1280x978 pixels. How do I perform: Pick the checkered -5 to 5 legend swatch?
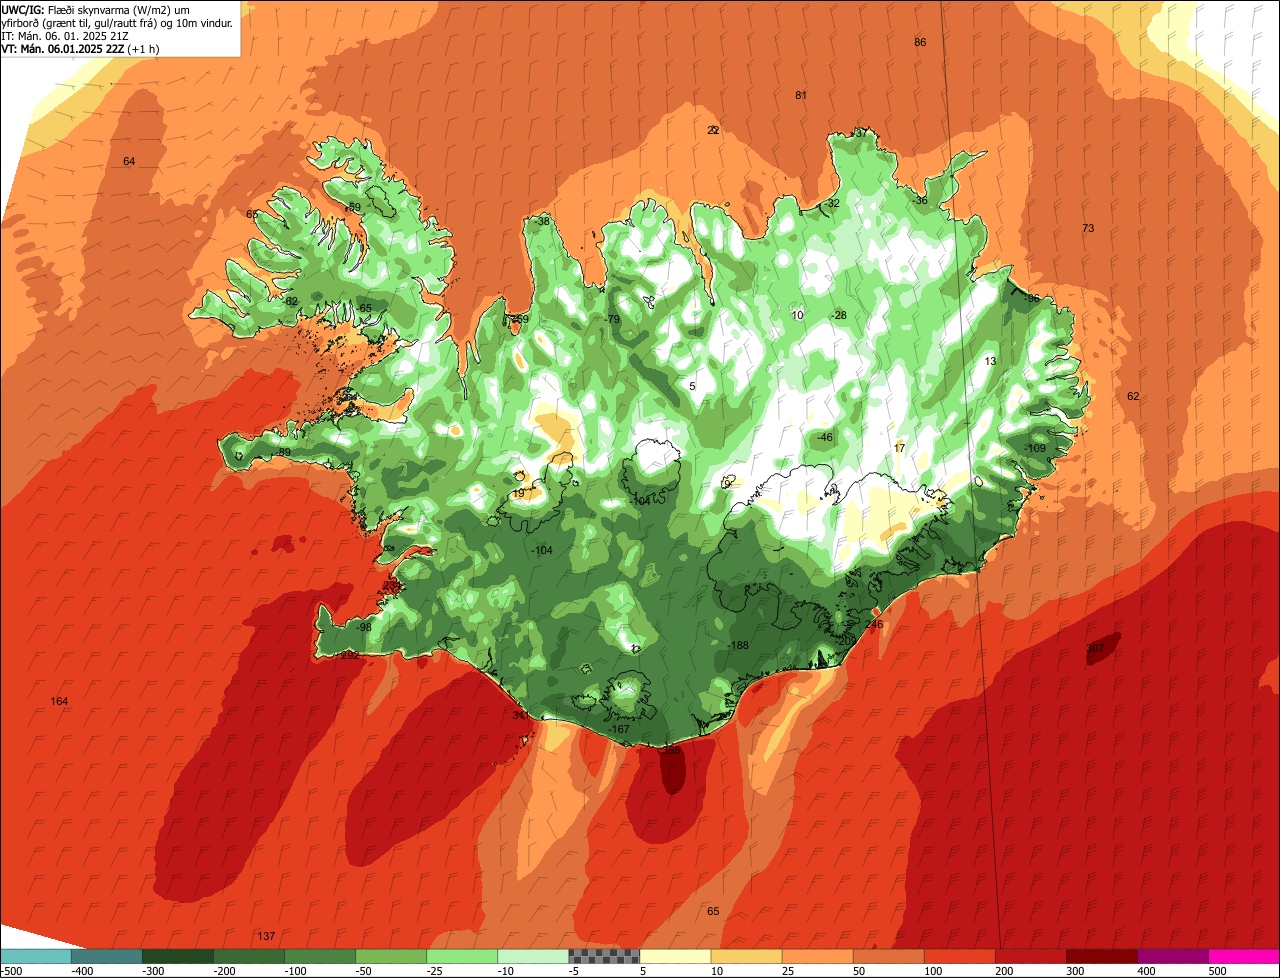pos(604,956)
